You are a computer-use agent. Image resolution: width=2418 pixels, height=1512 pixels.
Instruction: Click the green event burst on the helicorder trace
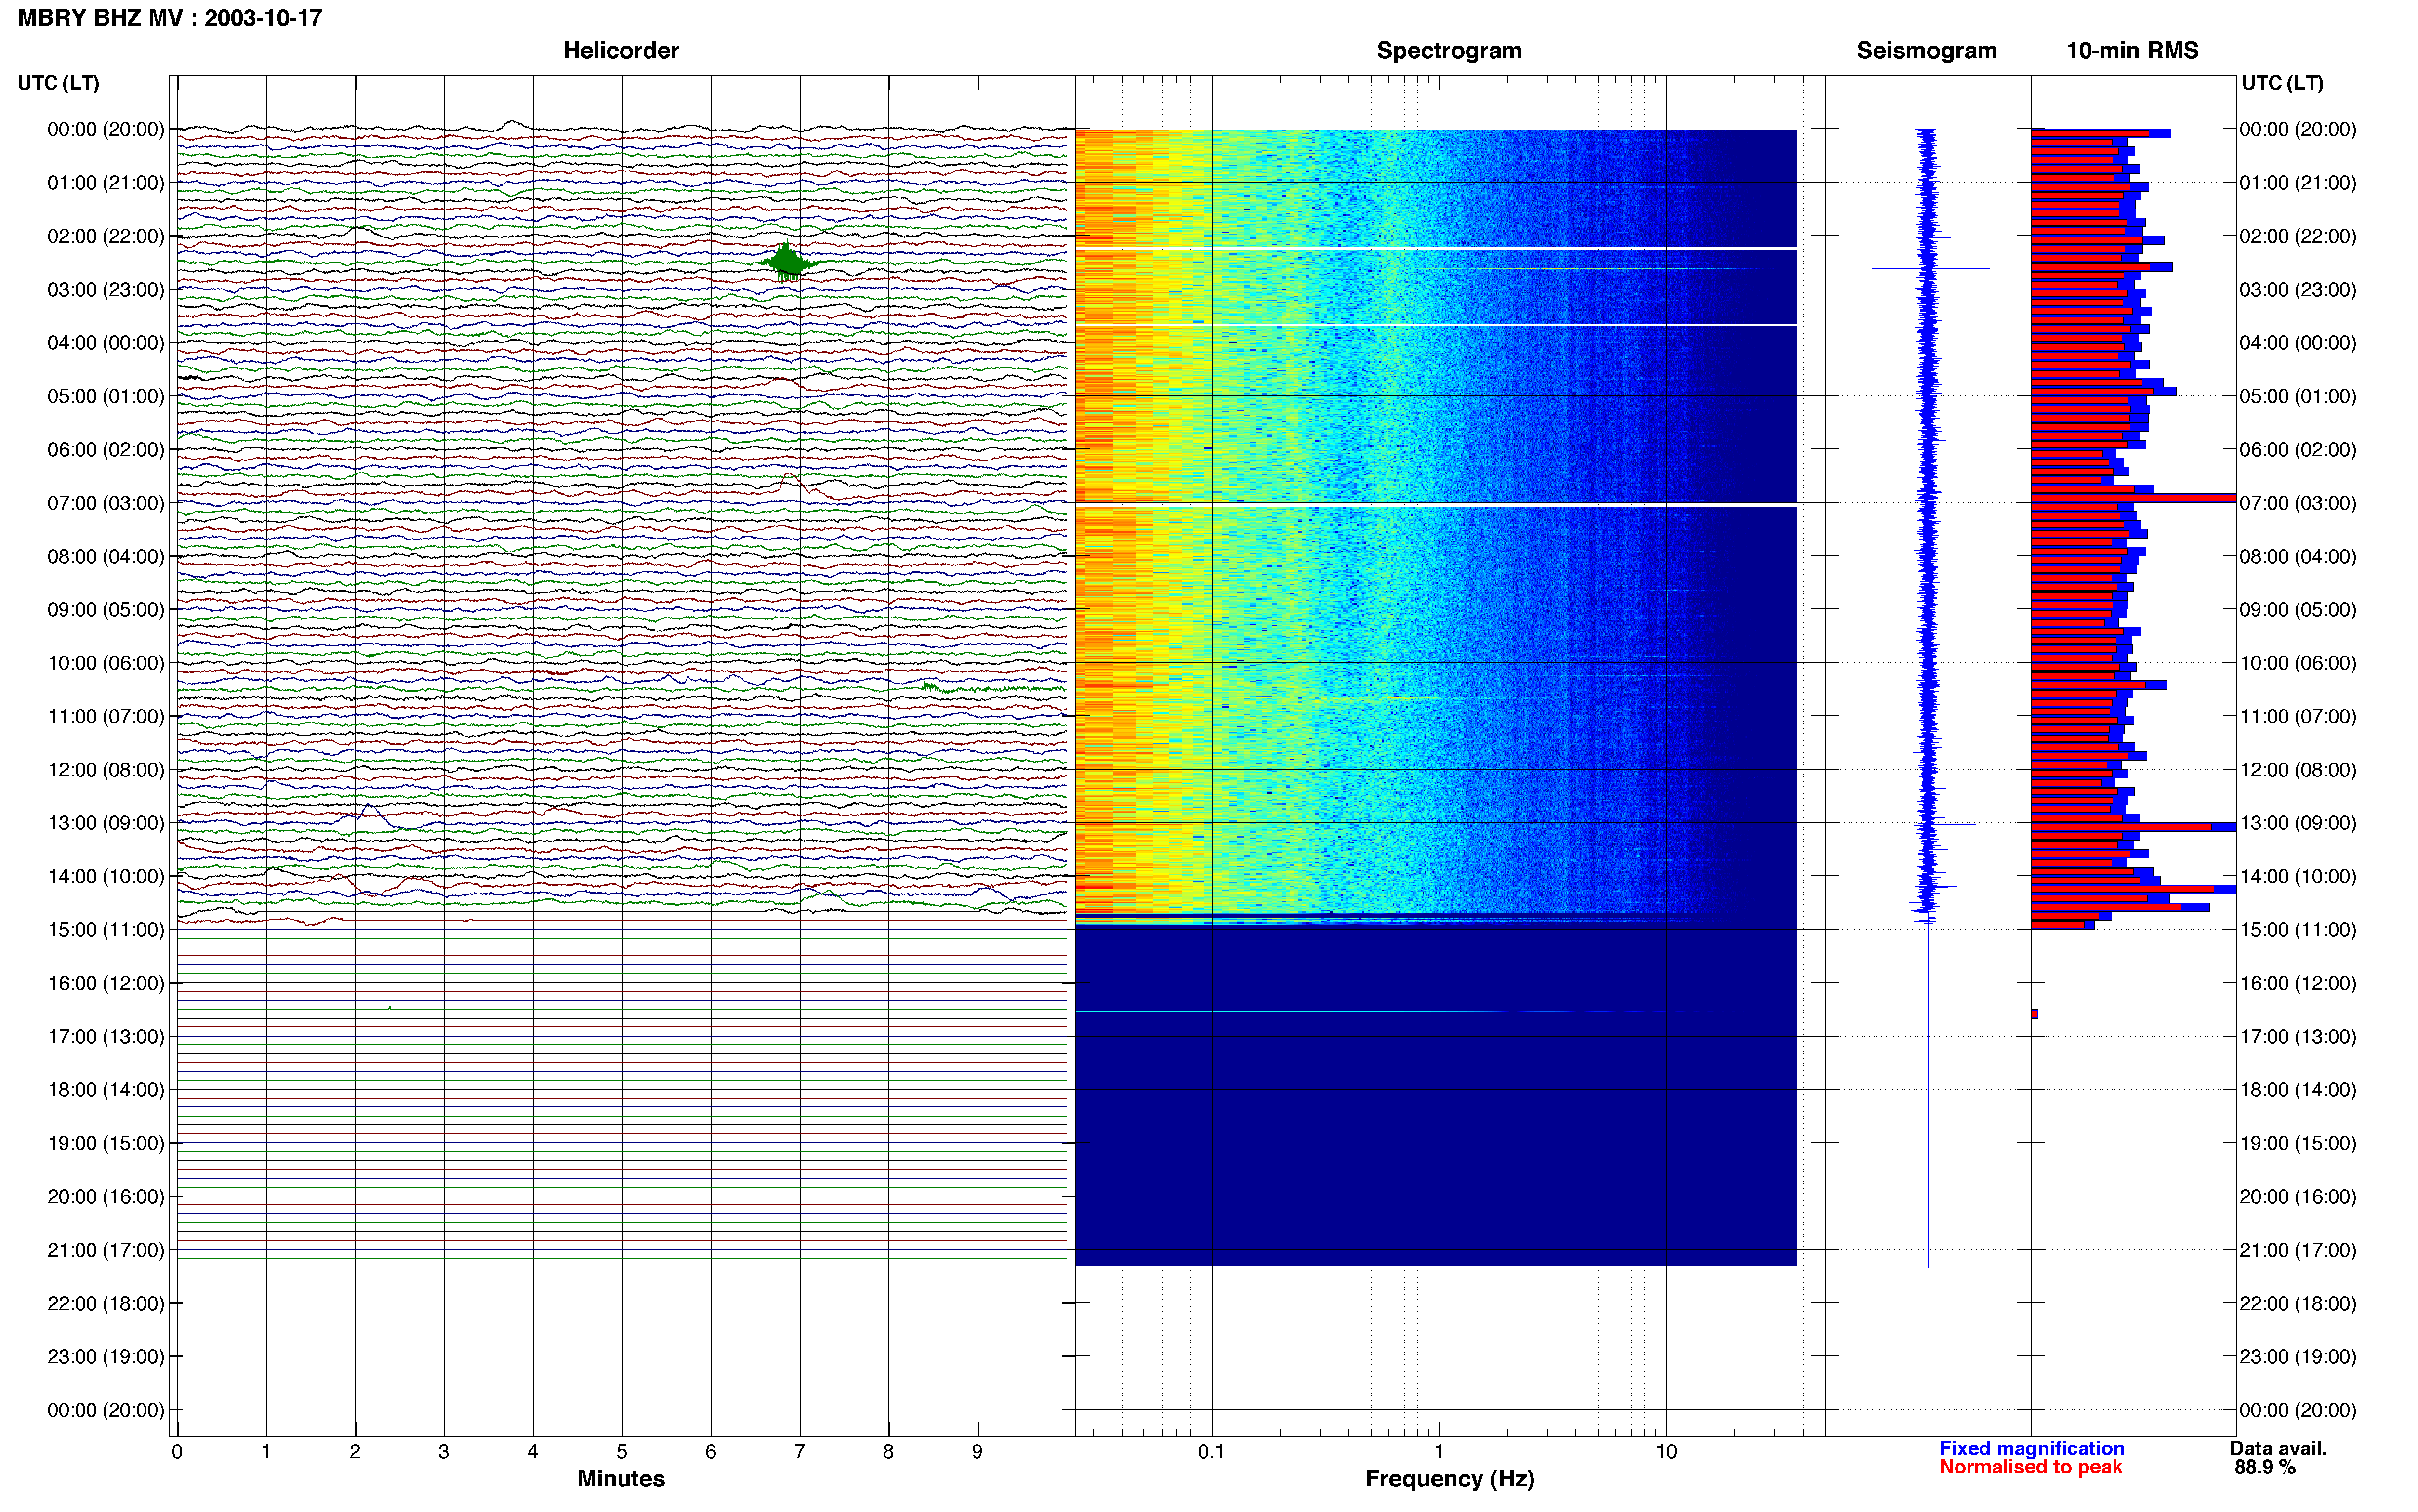pyautogui.click(x=789, y=262)
